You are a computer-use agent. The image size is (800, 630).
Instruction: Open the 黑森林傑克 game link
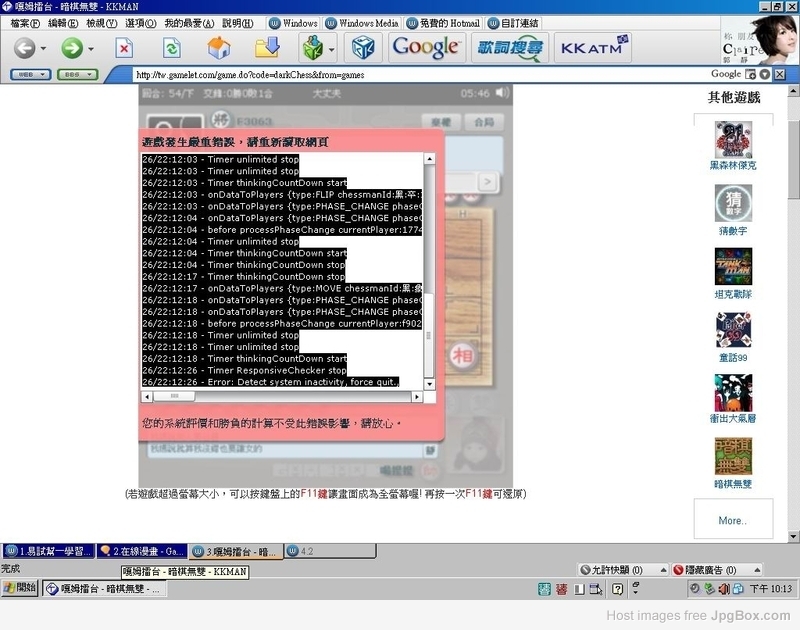click(733, 165)
